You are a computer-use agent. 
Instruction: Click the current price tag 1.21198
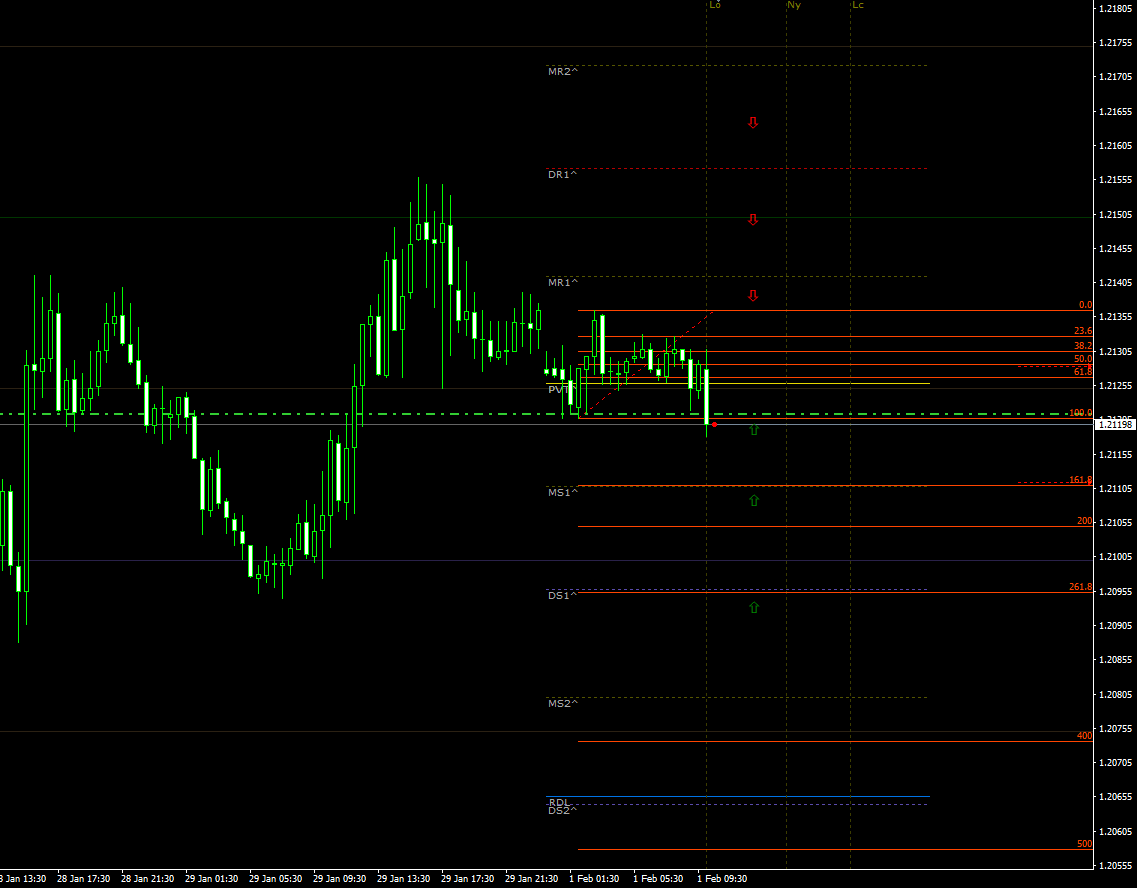1115,425
